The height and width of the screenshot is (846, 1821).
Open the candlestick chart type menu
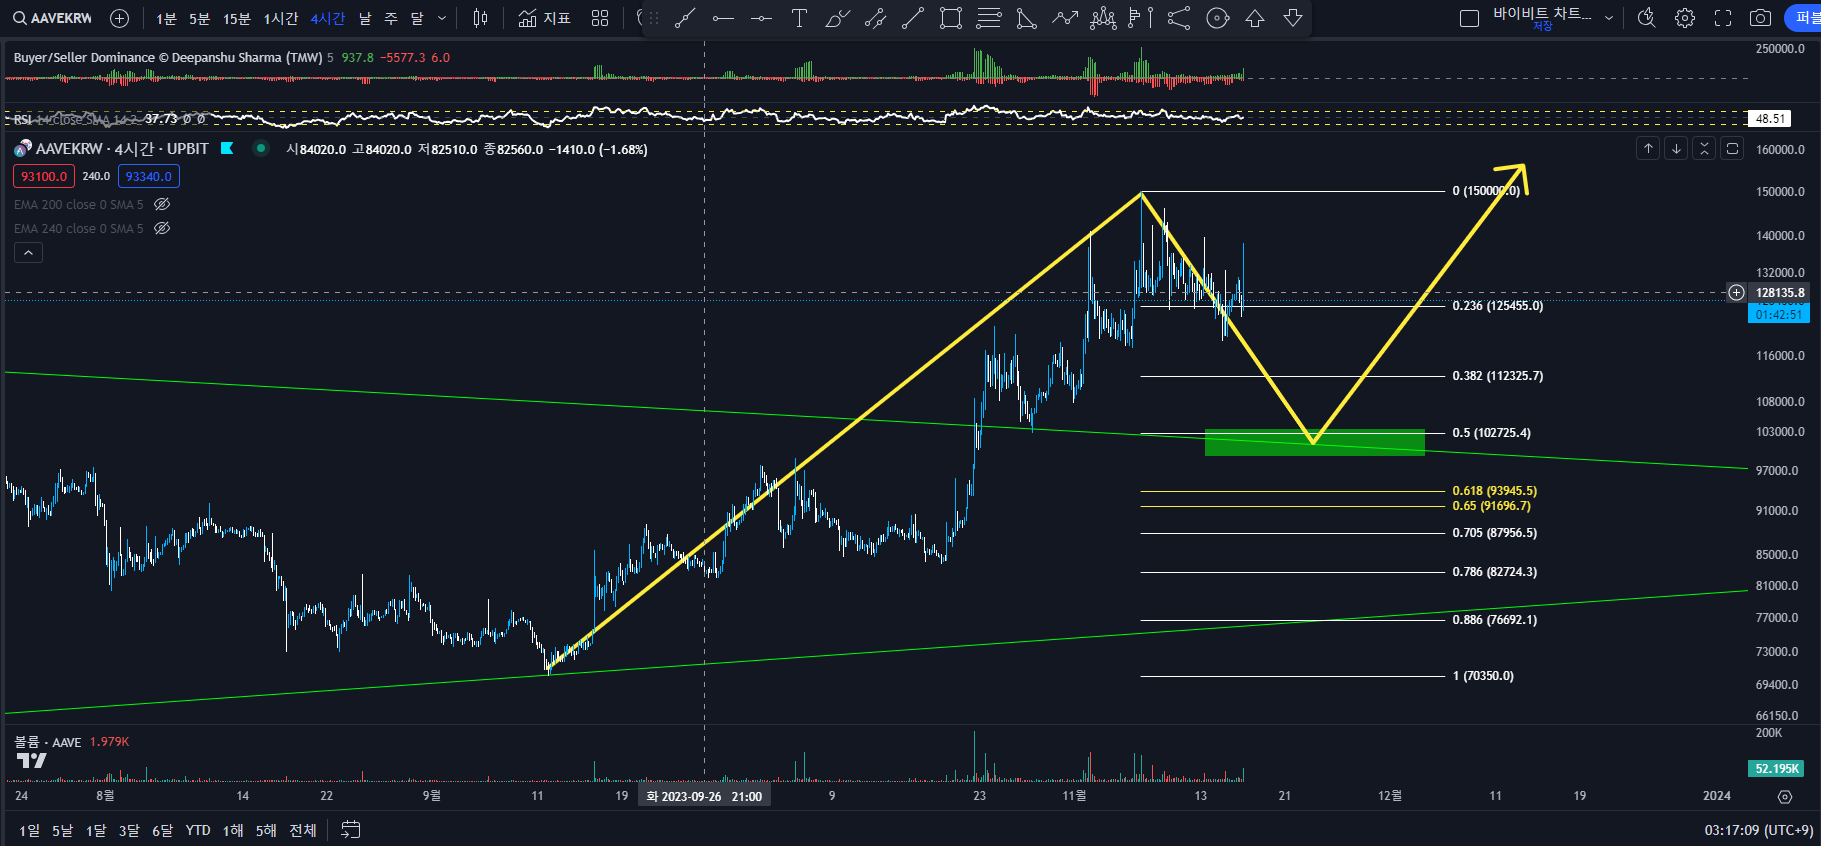(481, 18)
